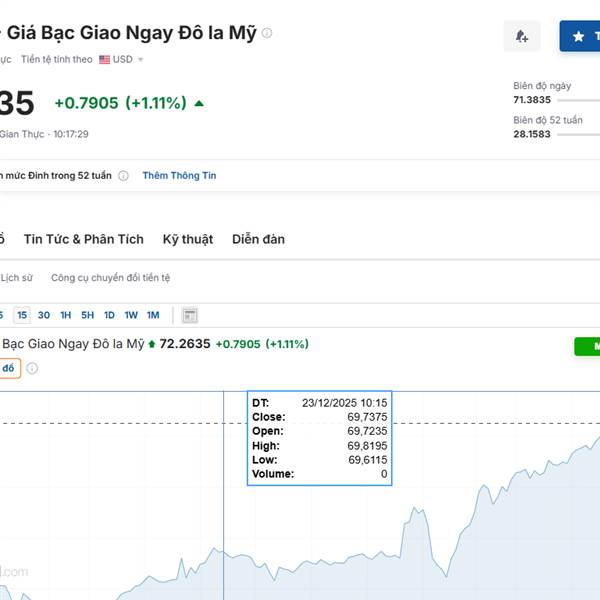Open the chart layout icon after 1M
The image size is (600, 600).
[x=190, y=315]
